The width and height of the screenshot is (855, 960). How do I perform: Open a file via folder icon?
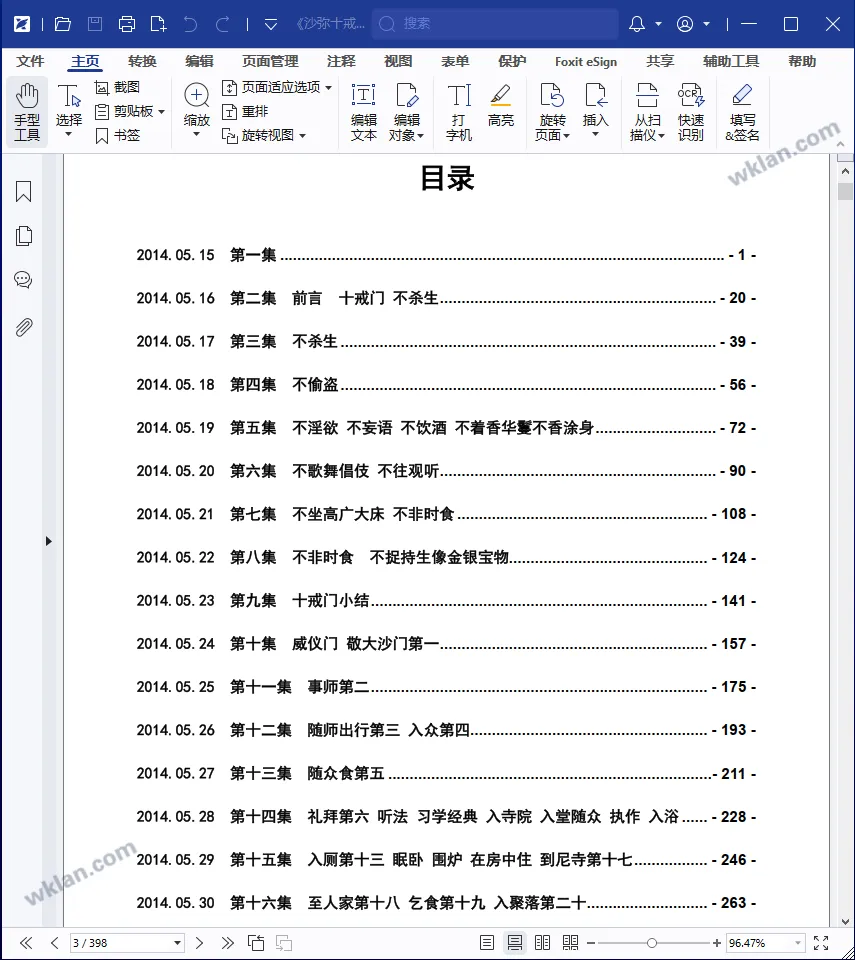pyautogui.click(x=62, y=24)
